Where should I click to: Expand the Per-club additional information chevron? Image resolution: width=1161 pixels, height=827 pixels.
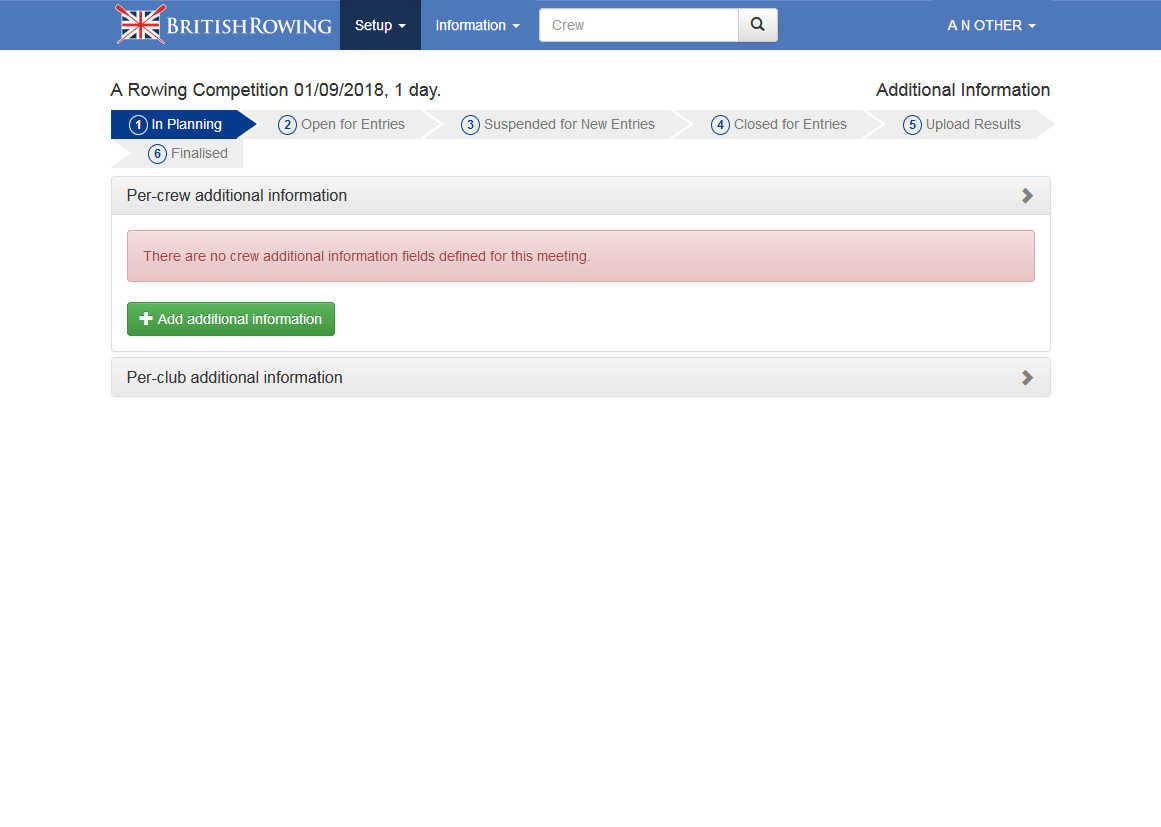point(1027,378)
